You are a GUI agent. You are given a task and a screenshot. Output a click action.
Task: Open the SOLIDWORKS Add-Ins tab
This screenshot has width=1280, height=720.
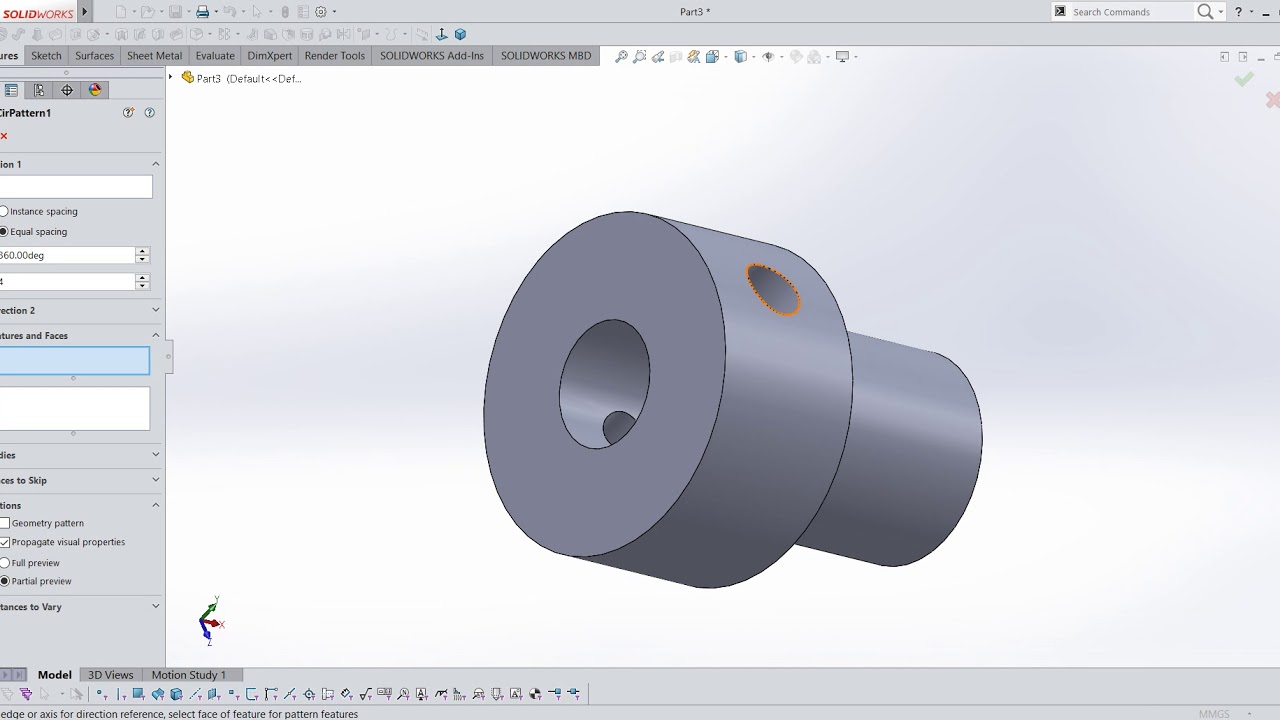point(432,56)
